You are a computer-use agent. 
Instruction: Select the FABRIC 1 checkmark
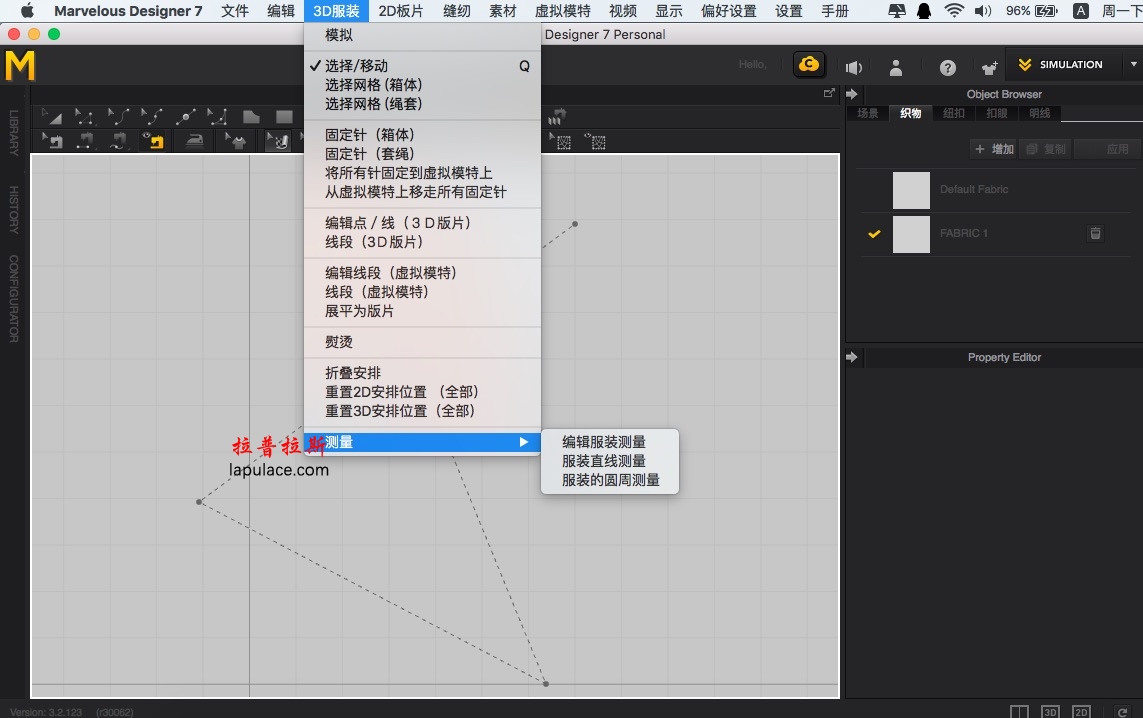874,234
